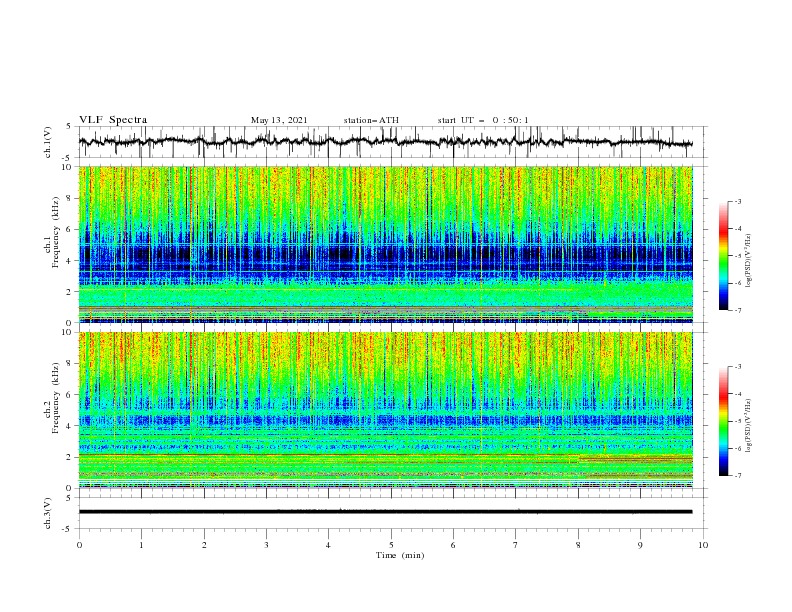The height and width of the screenshot is (612, 792).
Task: Click the "VLF Spectra" plot title
Action: click(113, 120)
